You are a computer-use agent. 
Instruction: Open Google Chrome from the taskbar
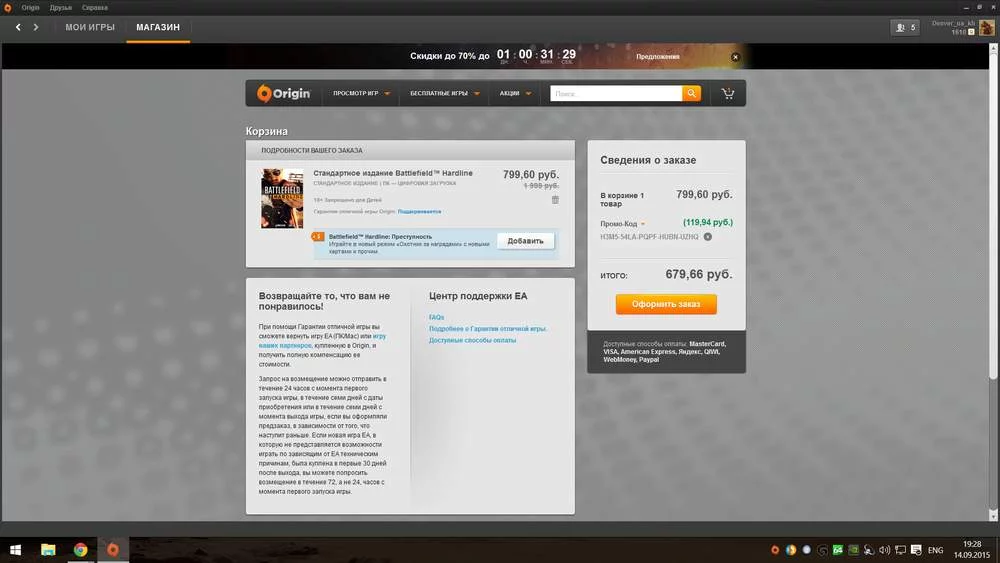tap(80, 550)
